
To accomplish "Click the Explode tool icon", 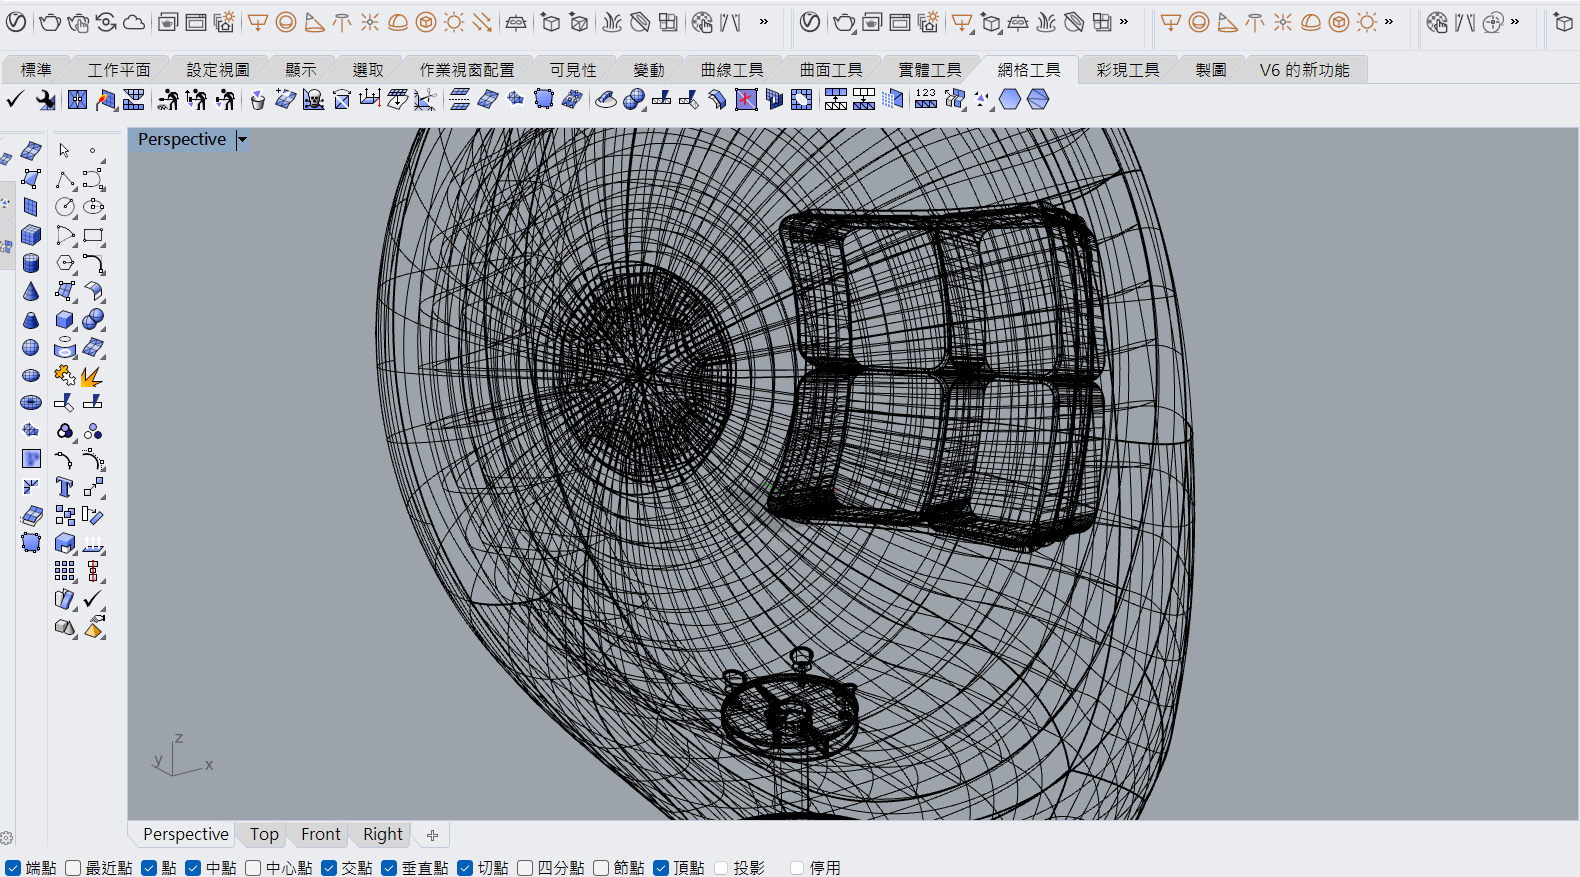I will (92, 376).
